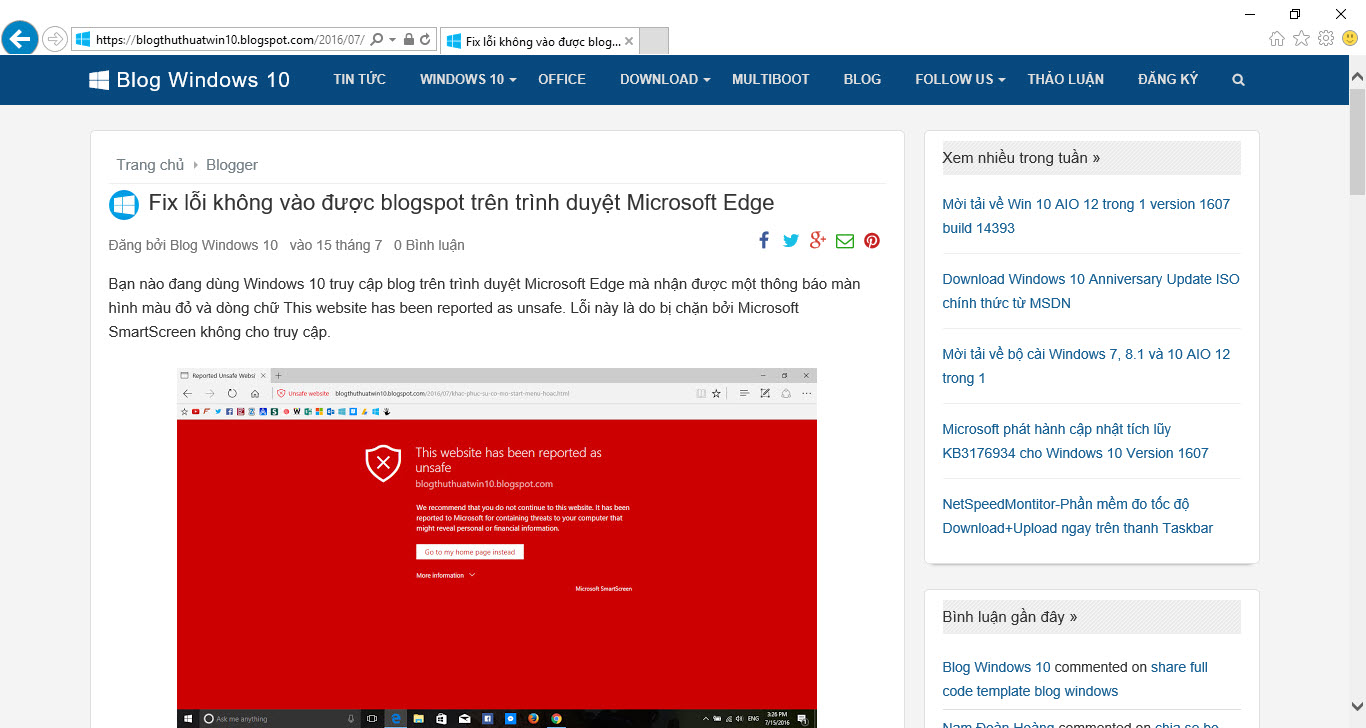Share the post on Google Plus
The height and width of the screenshot is (728, 1366).
(x=818, y=240)
